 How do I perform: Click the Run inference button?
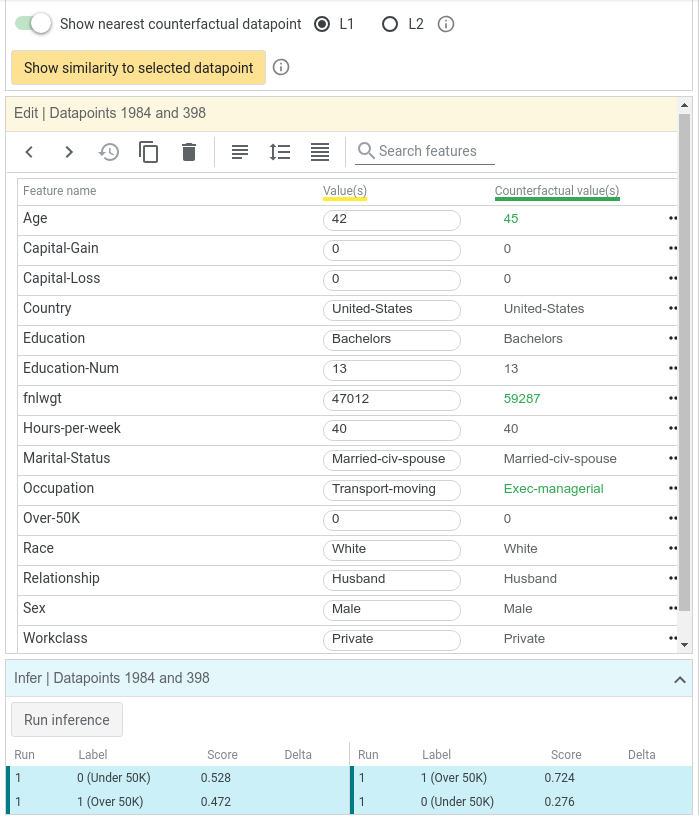click(x=67, y=720)
